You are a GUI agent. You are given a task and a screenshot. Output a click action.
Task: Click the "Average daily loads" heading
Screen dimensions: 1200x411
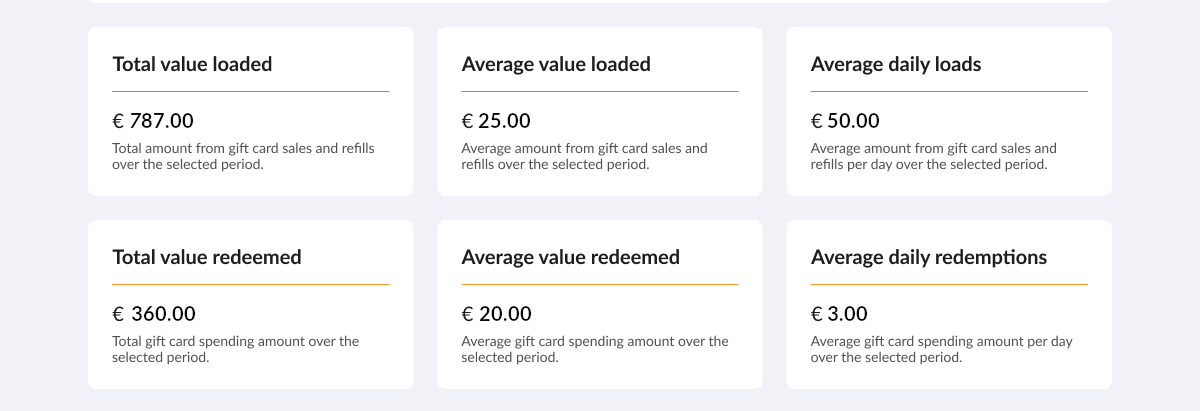pyautogui.click(x=896, y=64)
